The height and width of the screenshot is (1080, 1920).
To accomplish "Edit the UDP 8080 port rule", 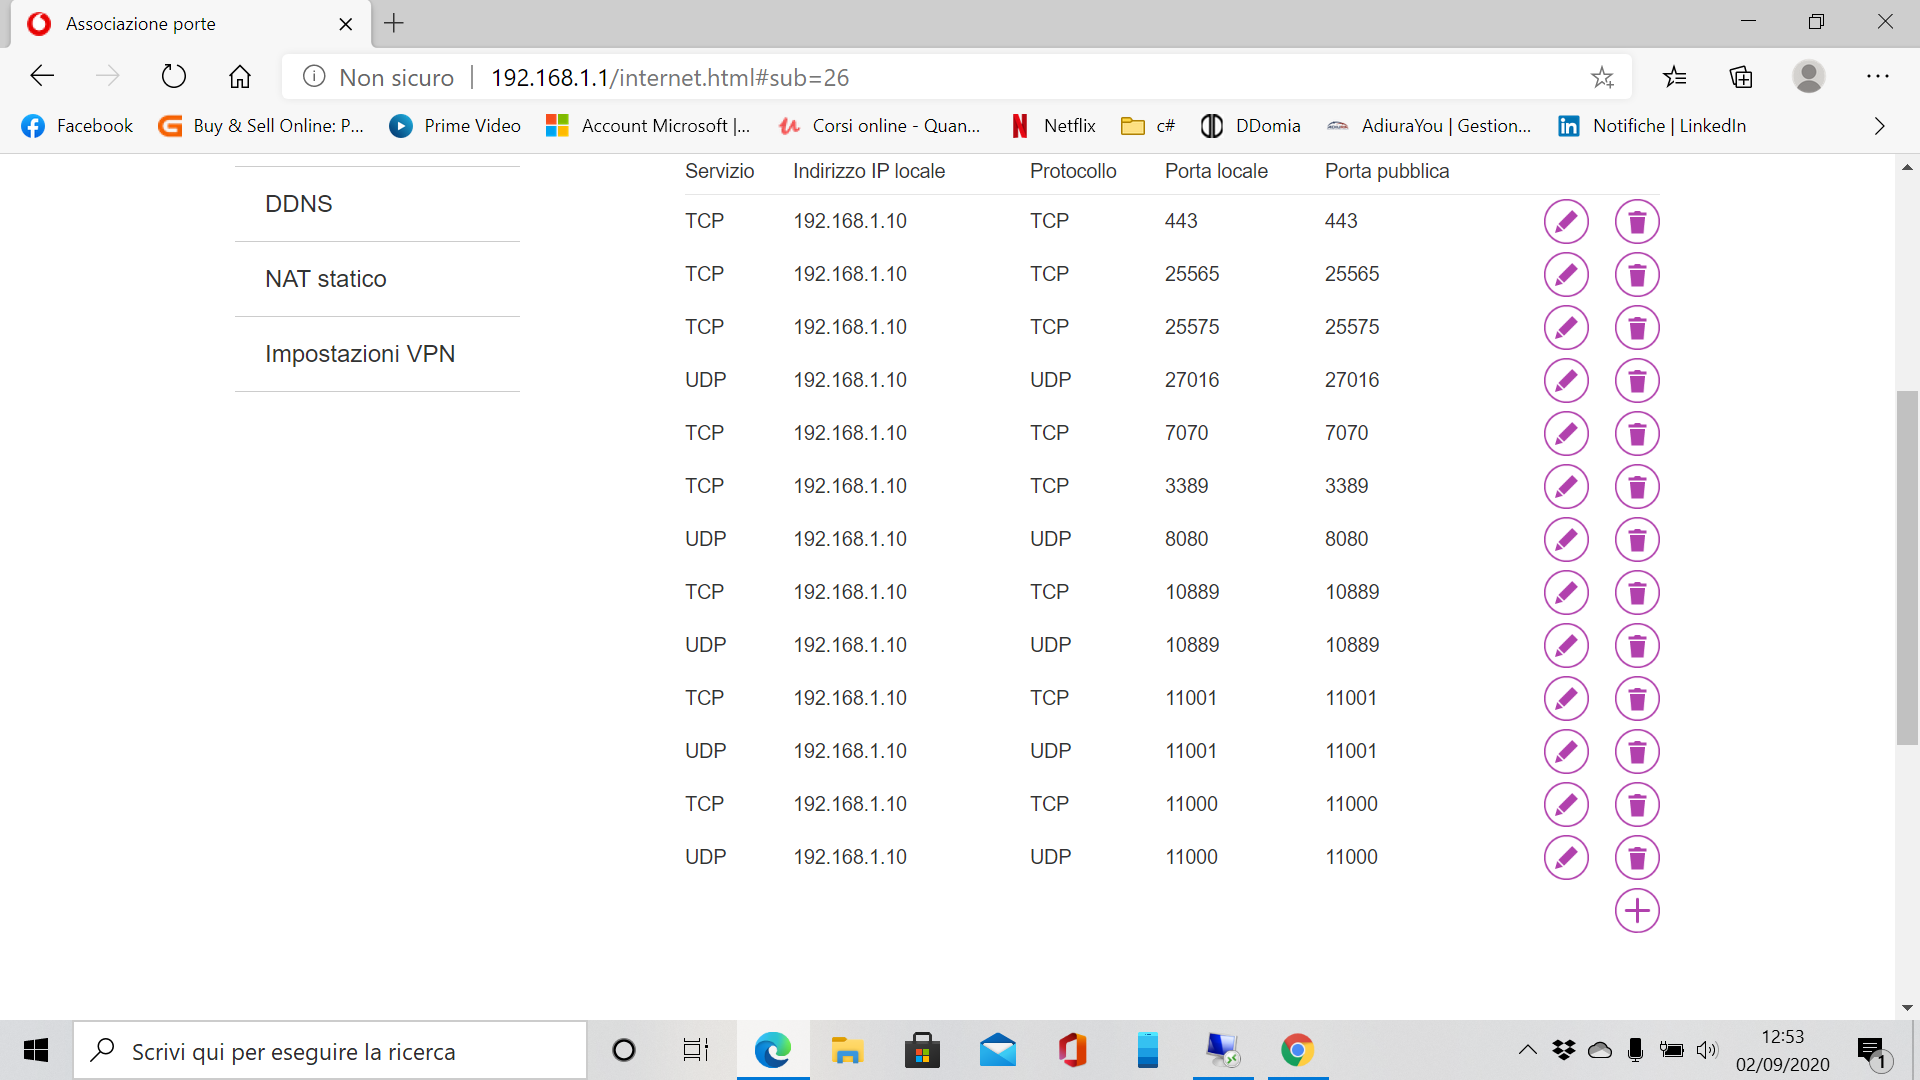I will coord(1566,539).
